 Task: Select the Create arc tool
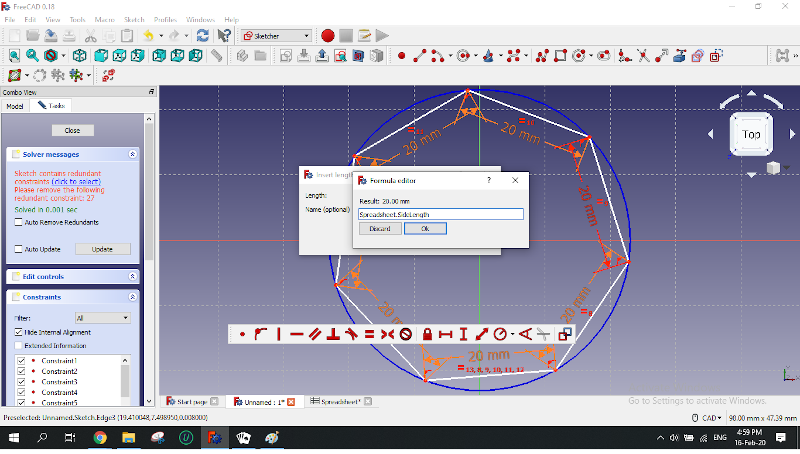click(437, 56)
